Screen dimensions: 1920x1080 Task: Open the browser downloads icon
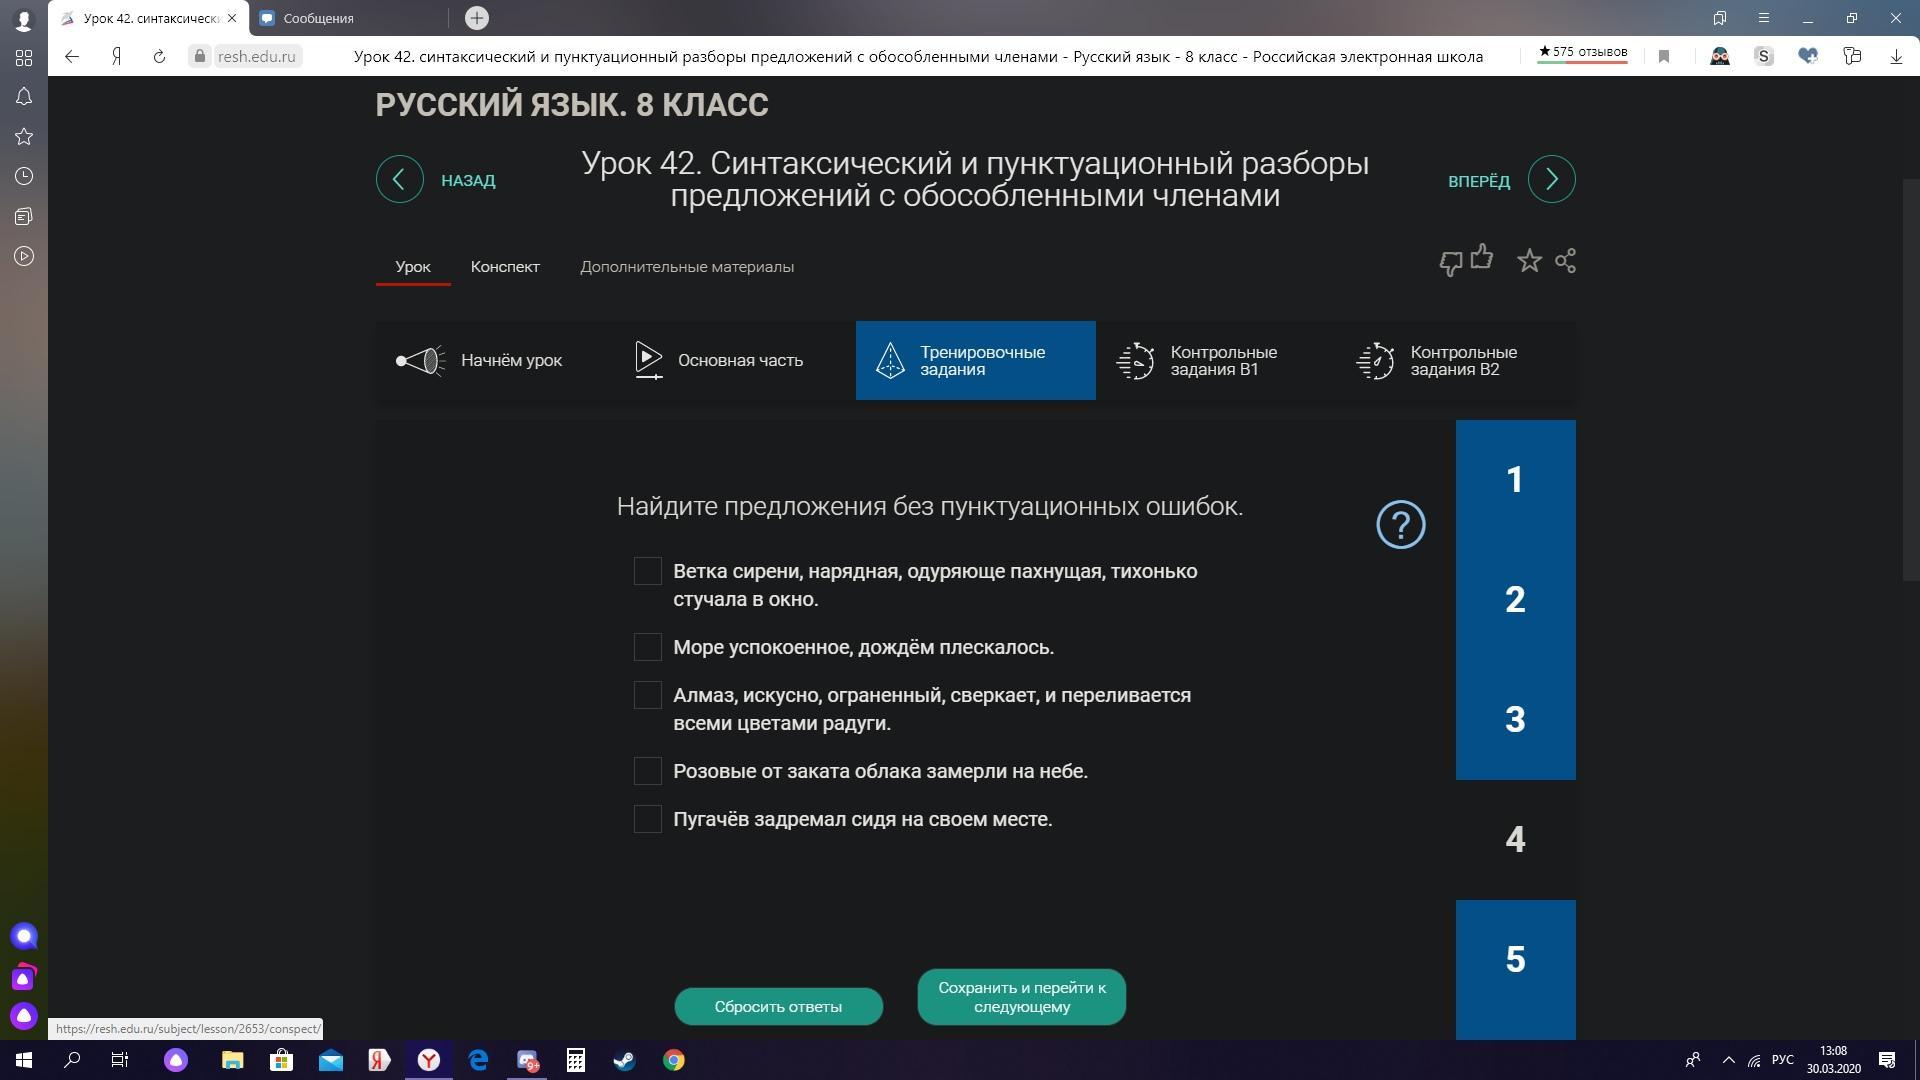[x=1895, y=57]
